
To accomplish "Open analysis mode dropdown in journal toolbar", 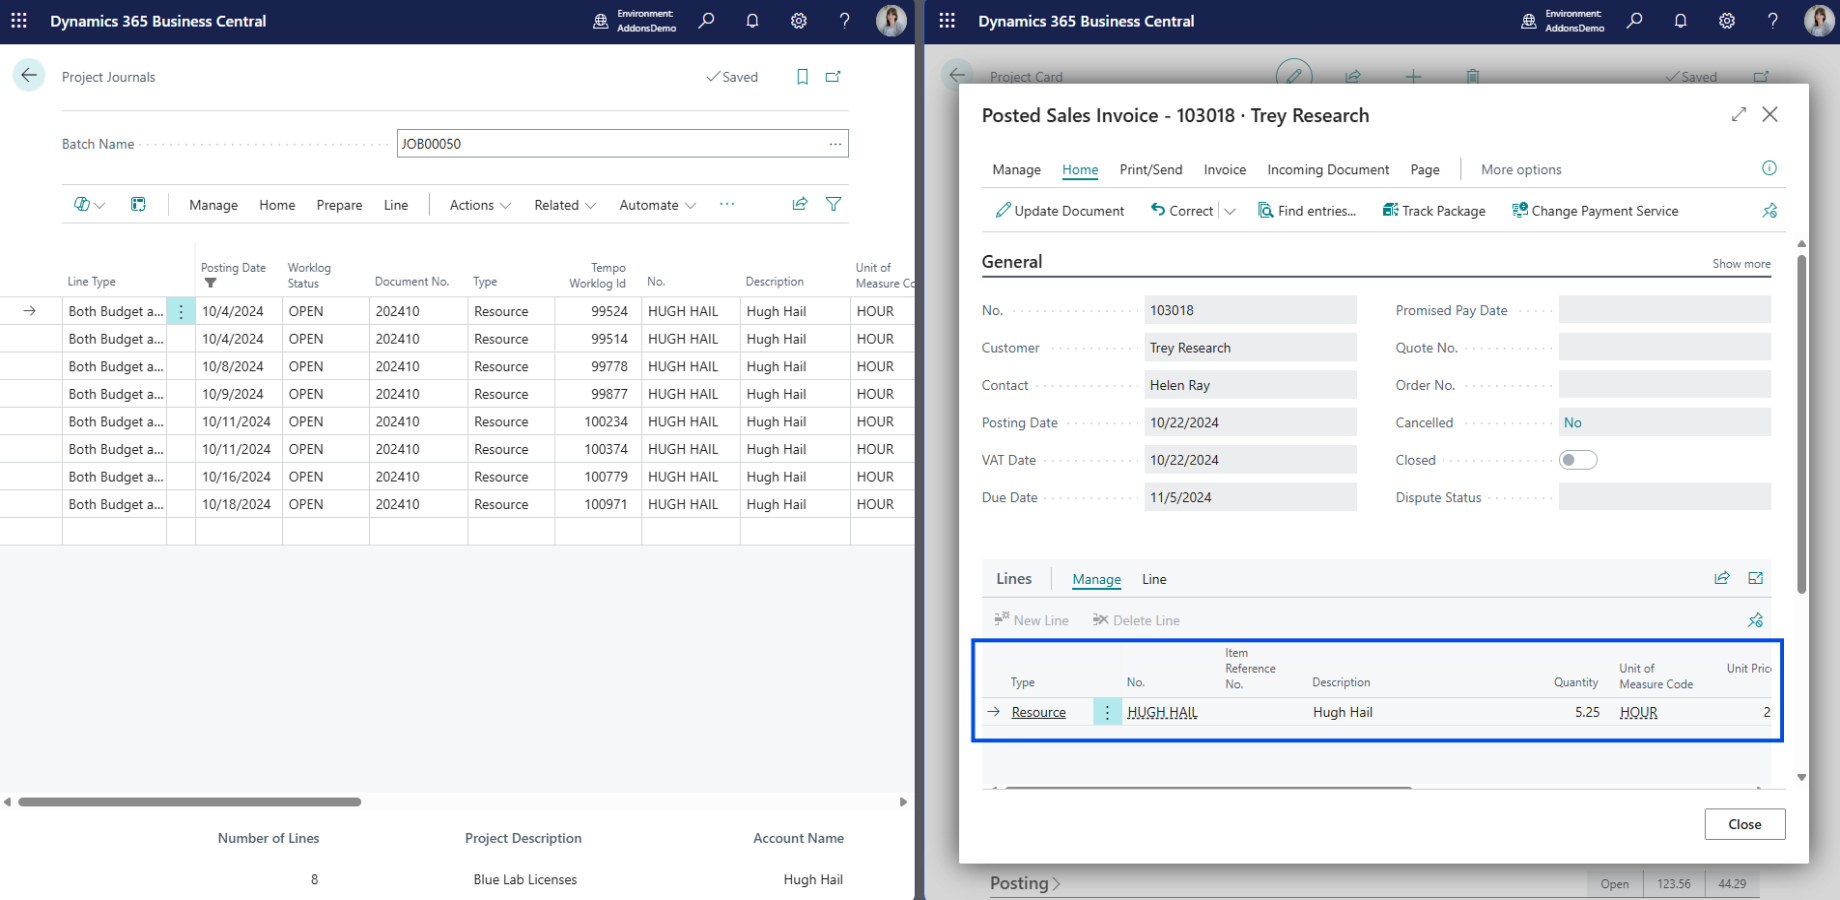I will tap(89, 204).
